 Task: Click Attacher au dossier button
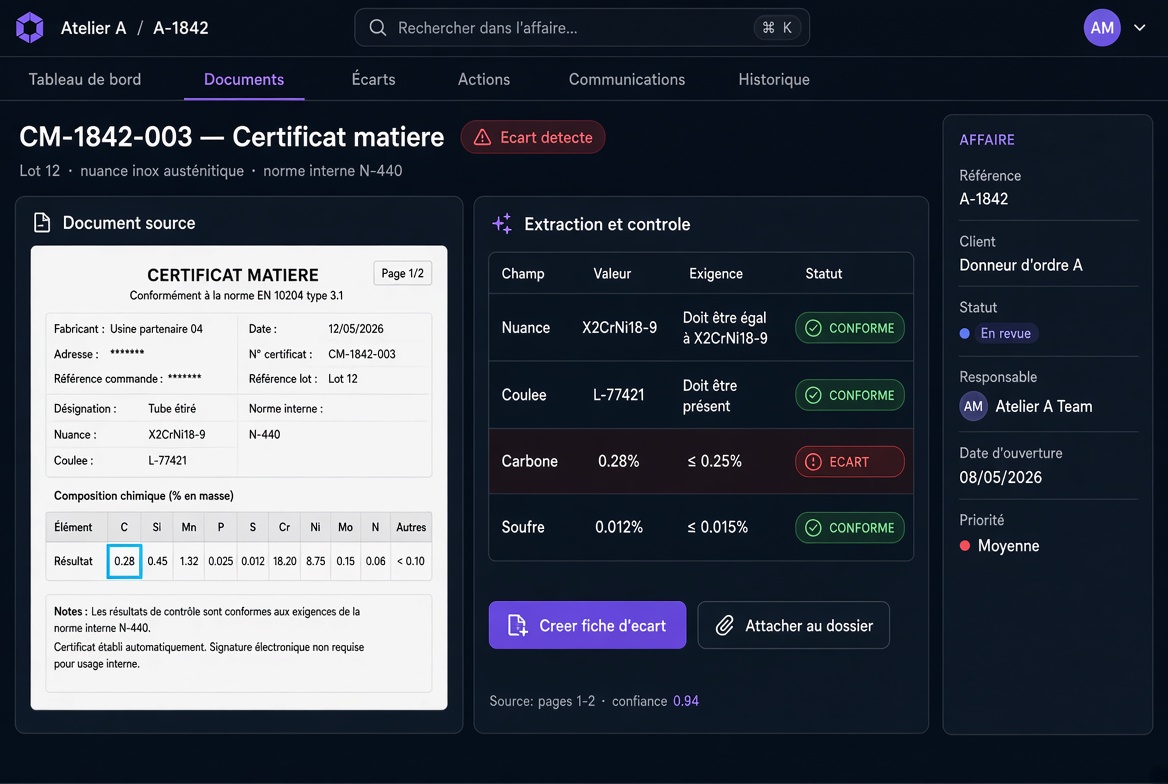point(793,625)
